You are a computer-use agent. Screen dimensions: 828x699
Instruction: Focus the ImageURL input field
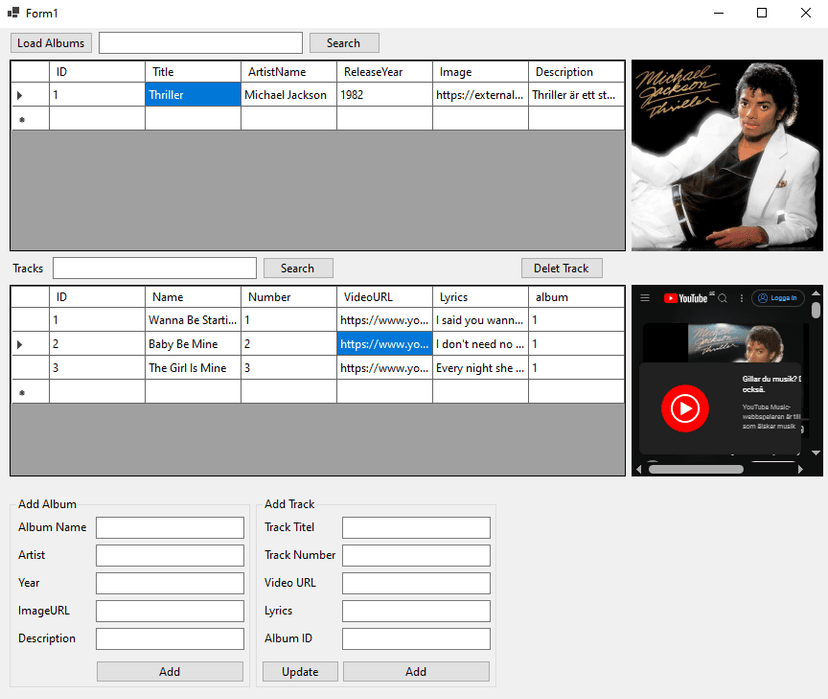coord(170,611)
